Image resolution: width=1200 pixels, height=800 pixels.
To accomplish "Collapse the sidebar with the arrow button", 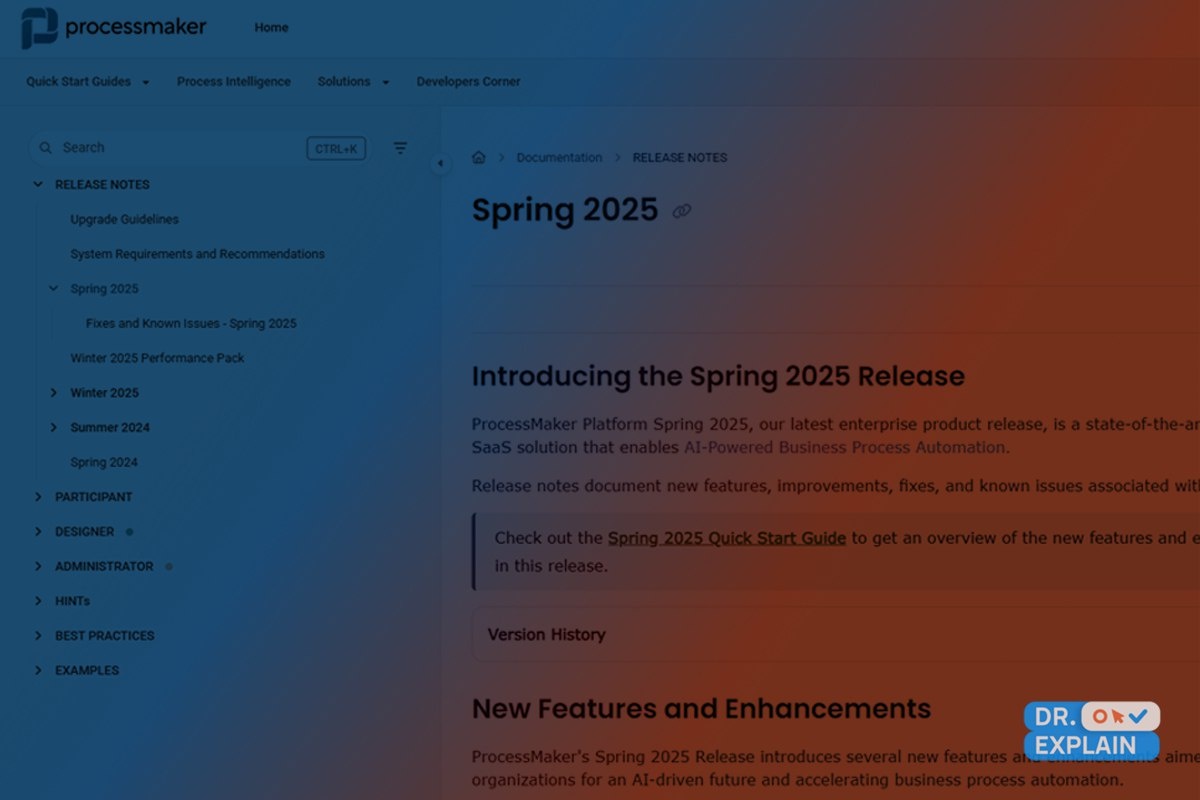I will (440, 164).
